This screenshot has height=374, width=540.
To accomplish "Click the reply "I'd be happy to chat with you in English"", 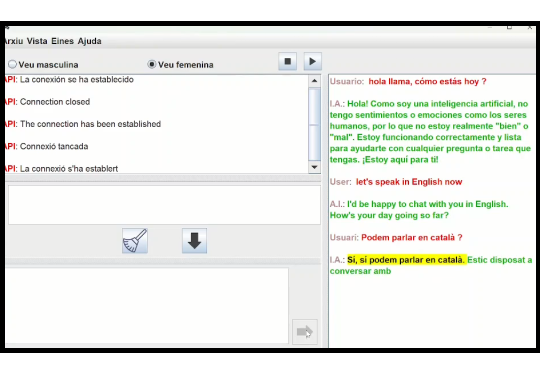I will click(x=419, y=209).
